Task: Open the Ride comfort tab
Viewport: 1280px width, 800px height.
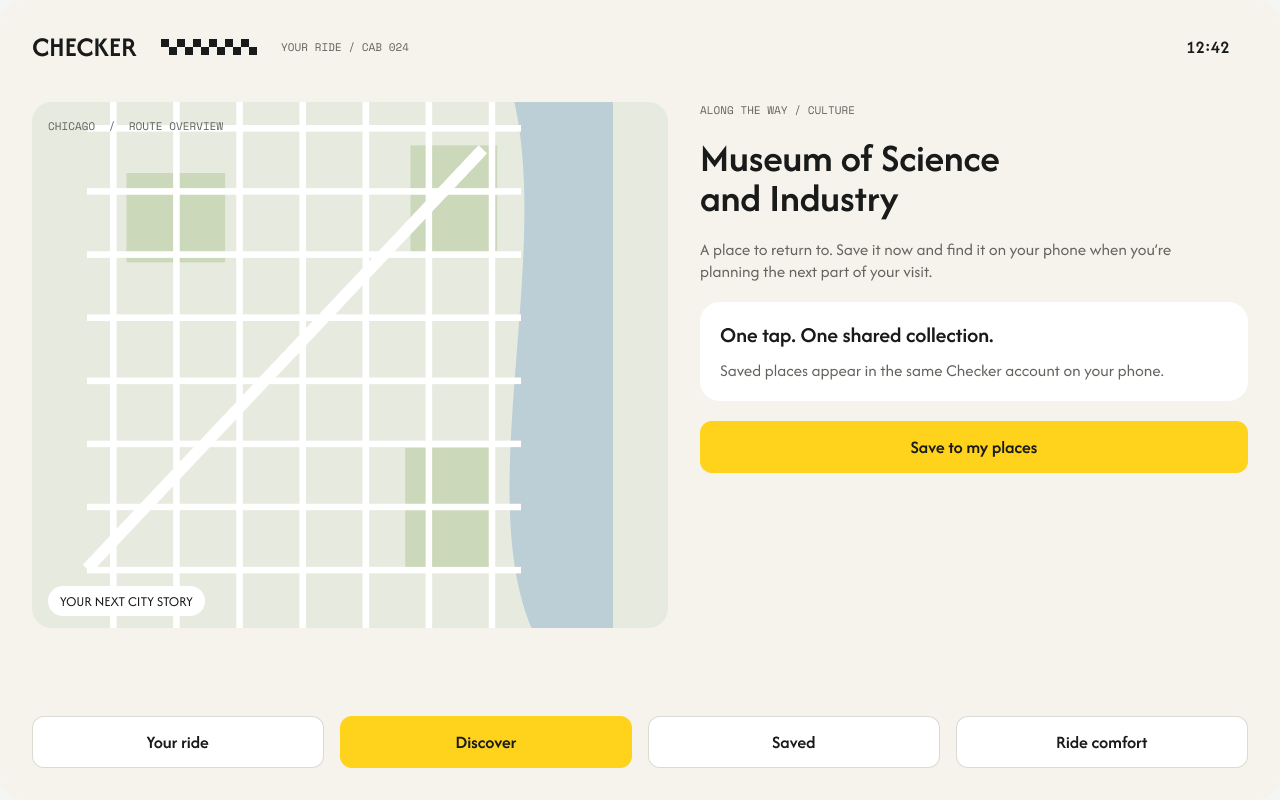Action: [1102, 742]
